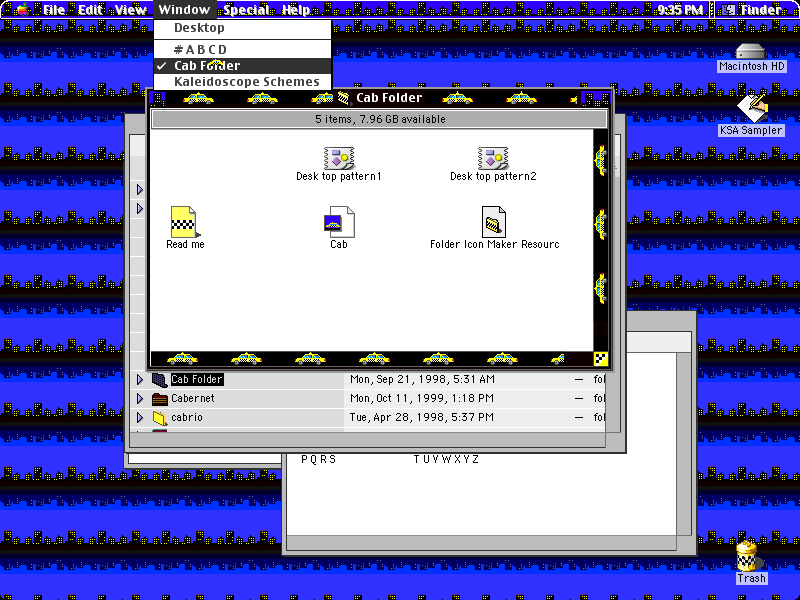Click the folder proxy icon in Cab Folder title bar

(x=344, y=97)
